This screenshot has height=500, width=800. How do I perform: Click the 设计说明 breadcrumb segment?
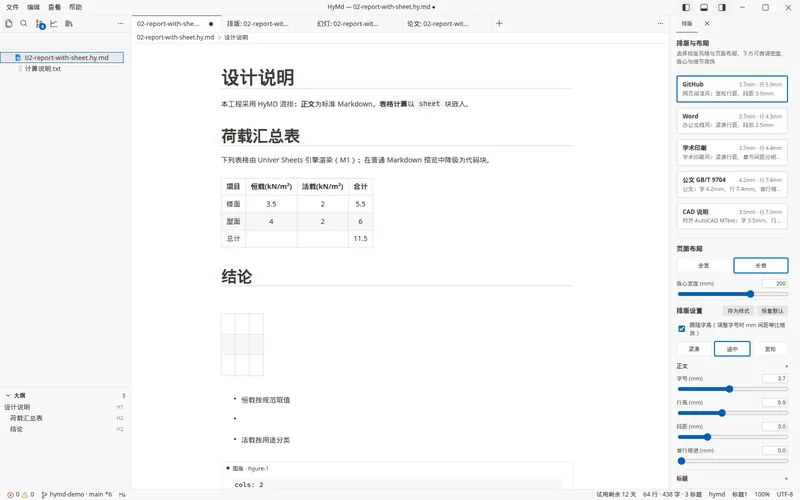(236, 37)
